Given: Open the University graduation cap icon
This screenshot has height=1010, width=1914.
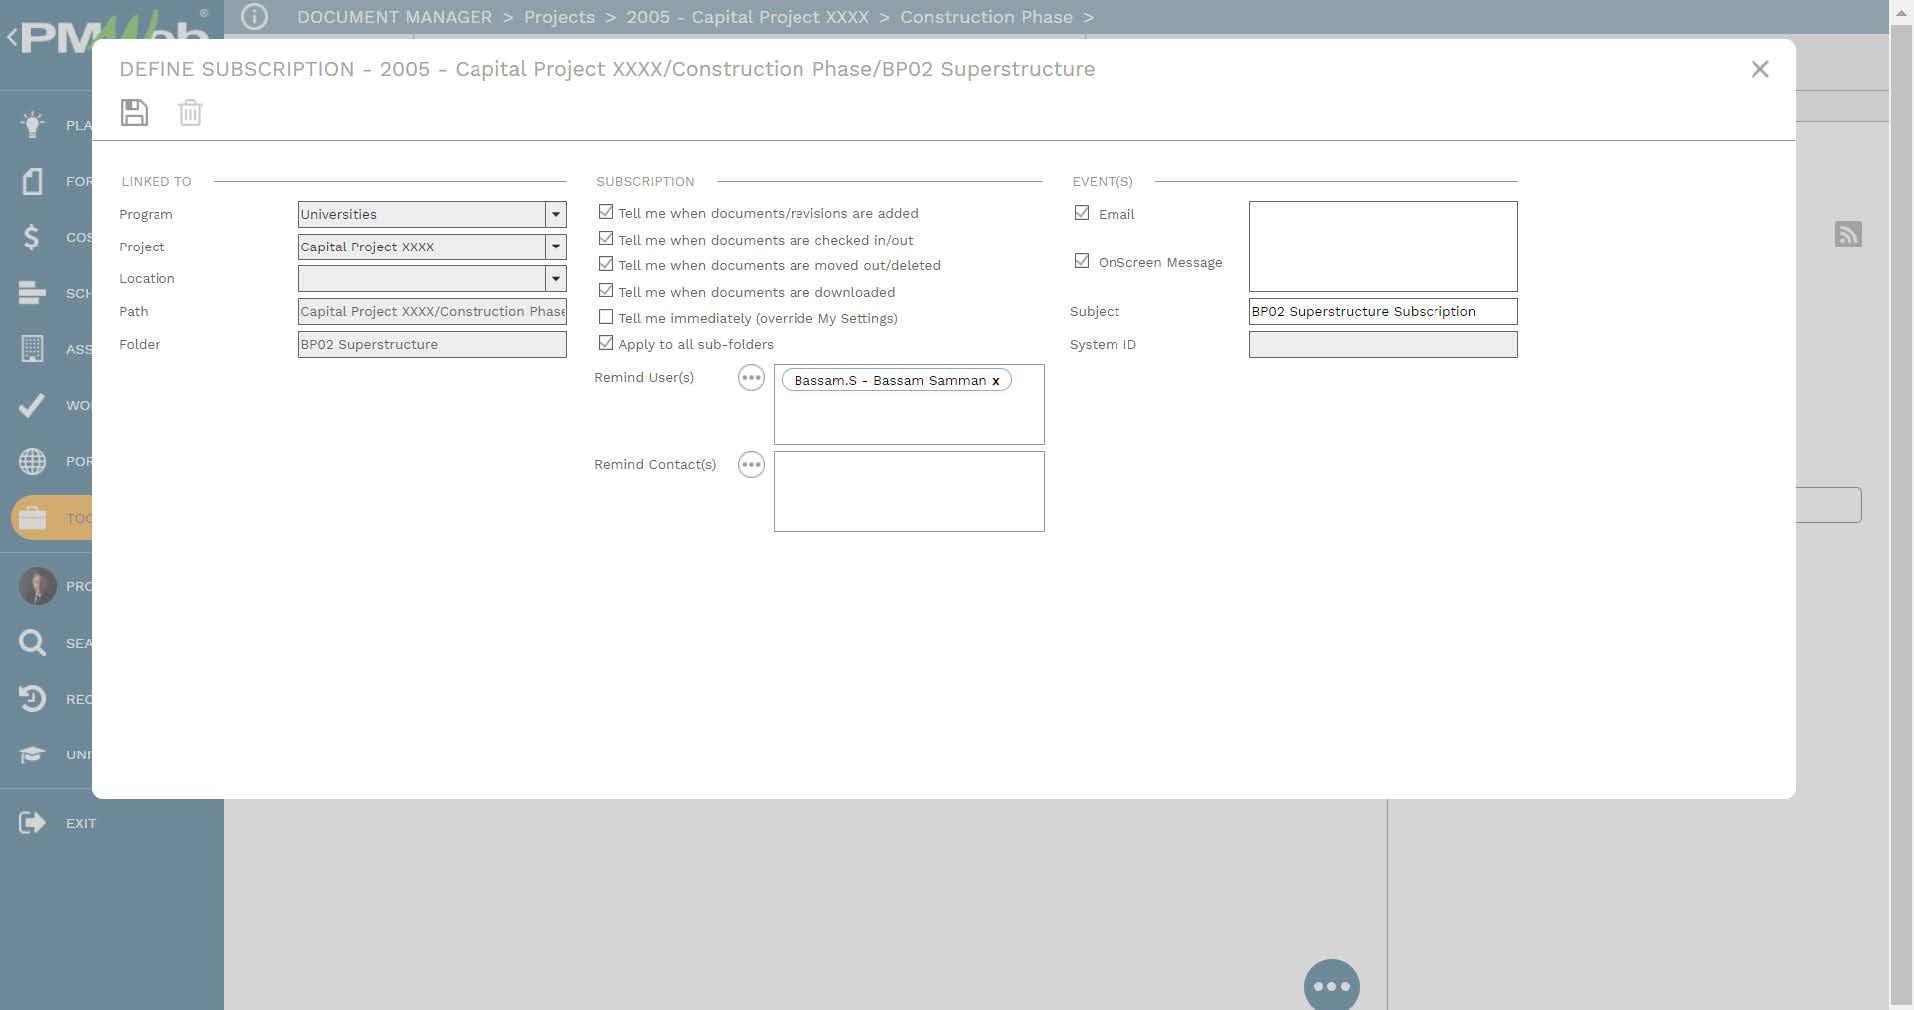Looking at the screenshot, I should coord(32,754).
